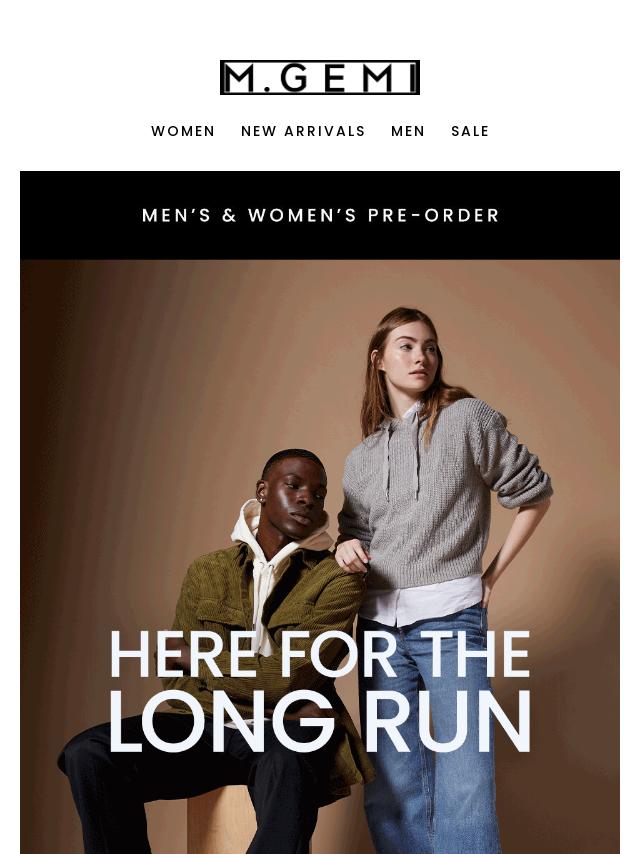Click the M.GEMI logo
This screenshot has width=640, height=854.
pyautogui.click(x=320, y=77)
